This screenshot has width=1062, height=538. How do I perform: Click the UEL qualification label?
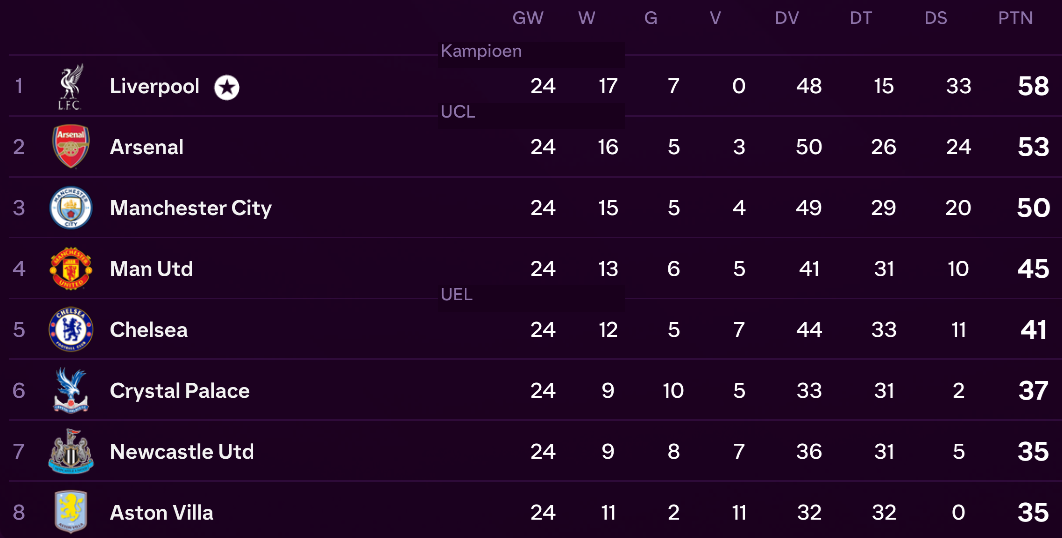[456, 294]
